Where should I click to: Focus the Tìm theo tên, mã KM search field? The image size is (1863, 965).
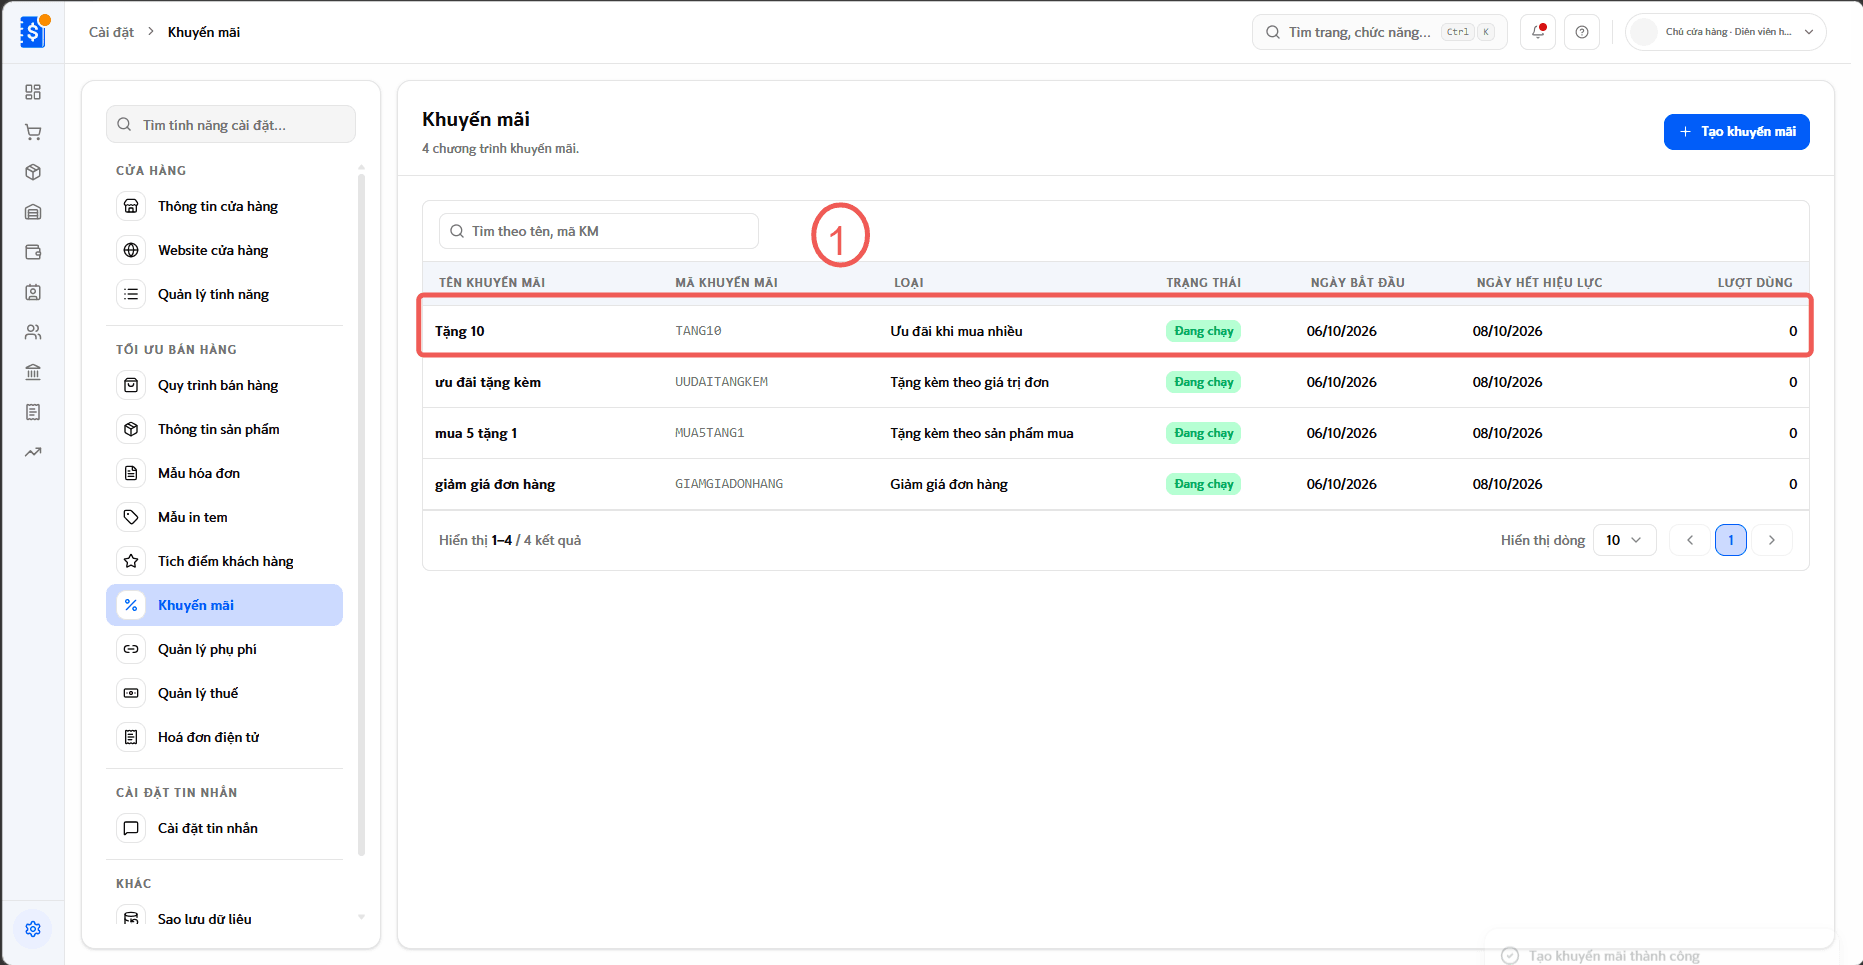[x=599, y=231]
